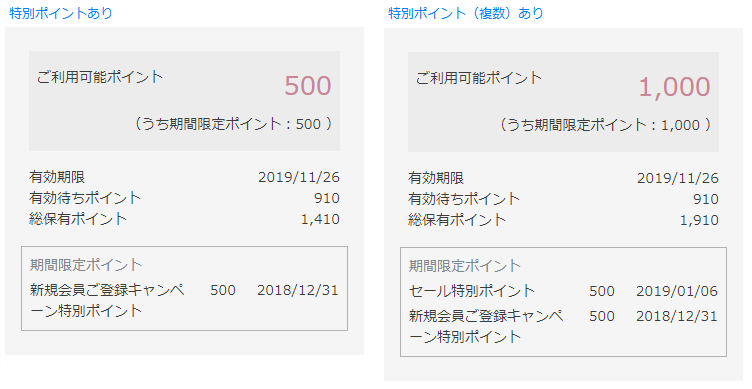752x389 pixels.
Task: Click the 1,410 total points value
Action: tap(320, 219)
